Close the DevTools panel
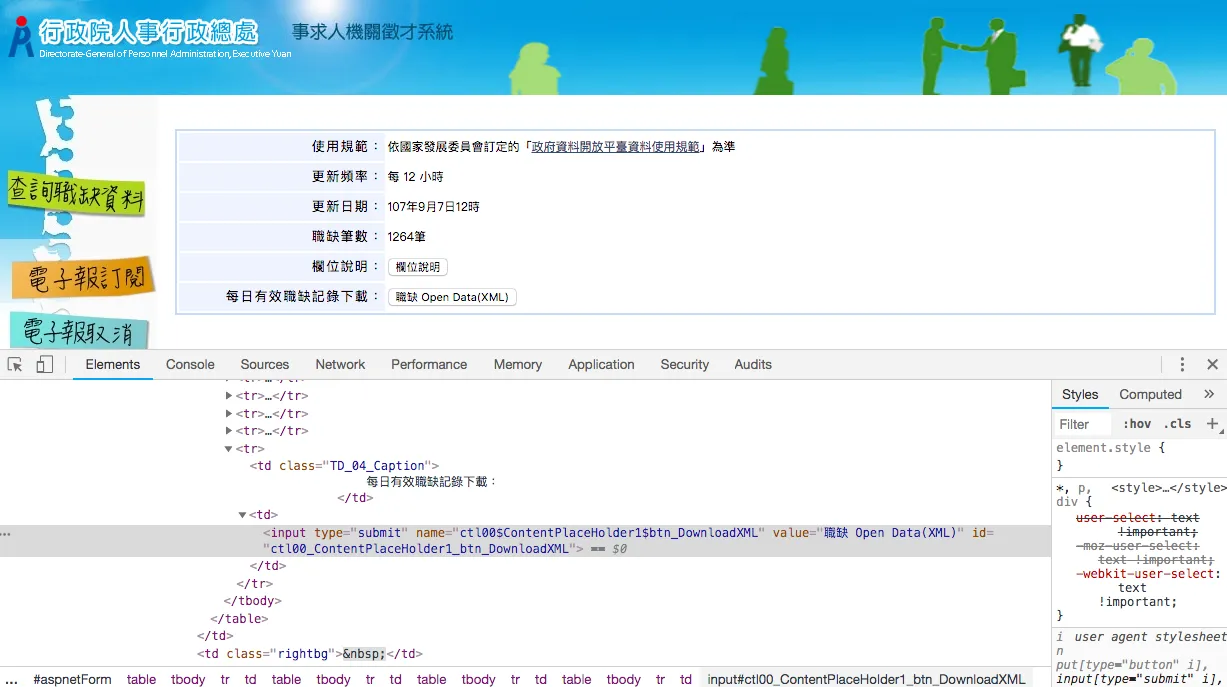Screen dimensions: 1227x687 [1212, 365]
